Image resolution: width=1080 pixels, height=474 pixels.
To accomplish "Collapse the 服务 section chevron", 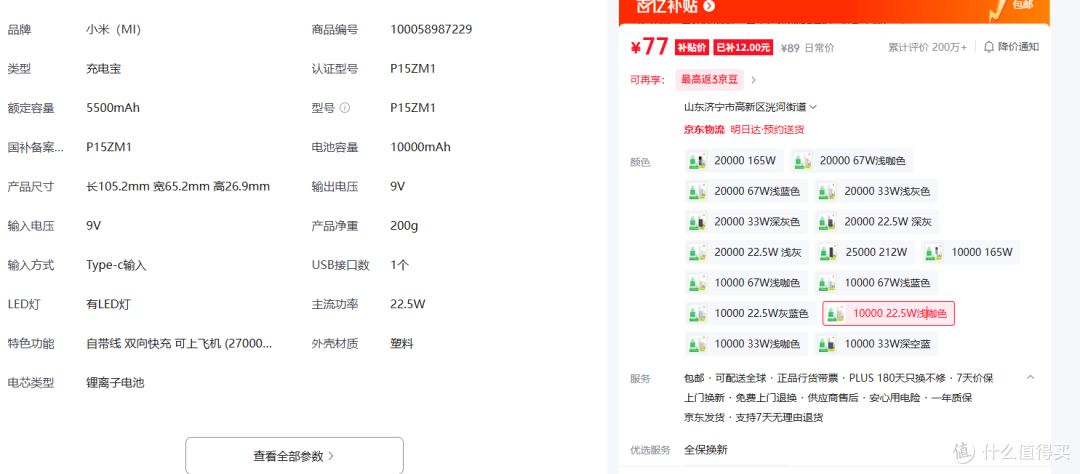I will pyautogui.click(x=1030, y=378).
